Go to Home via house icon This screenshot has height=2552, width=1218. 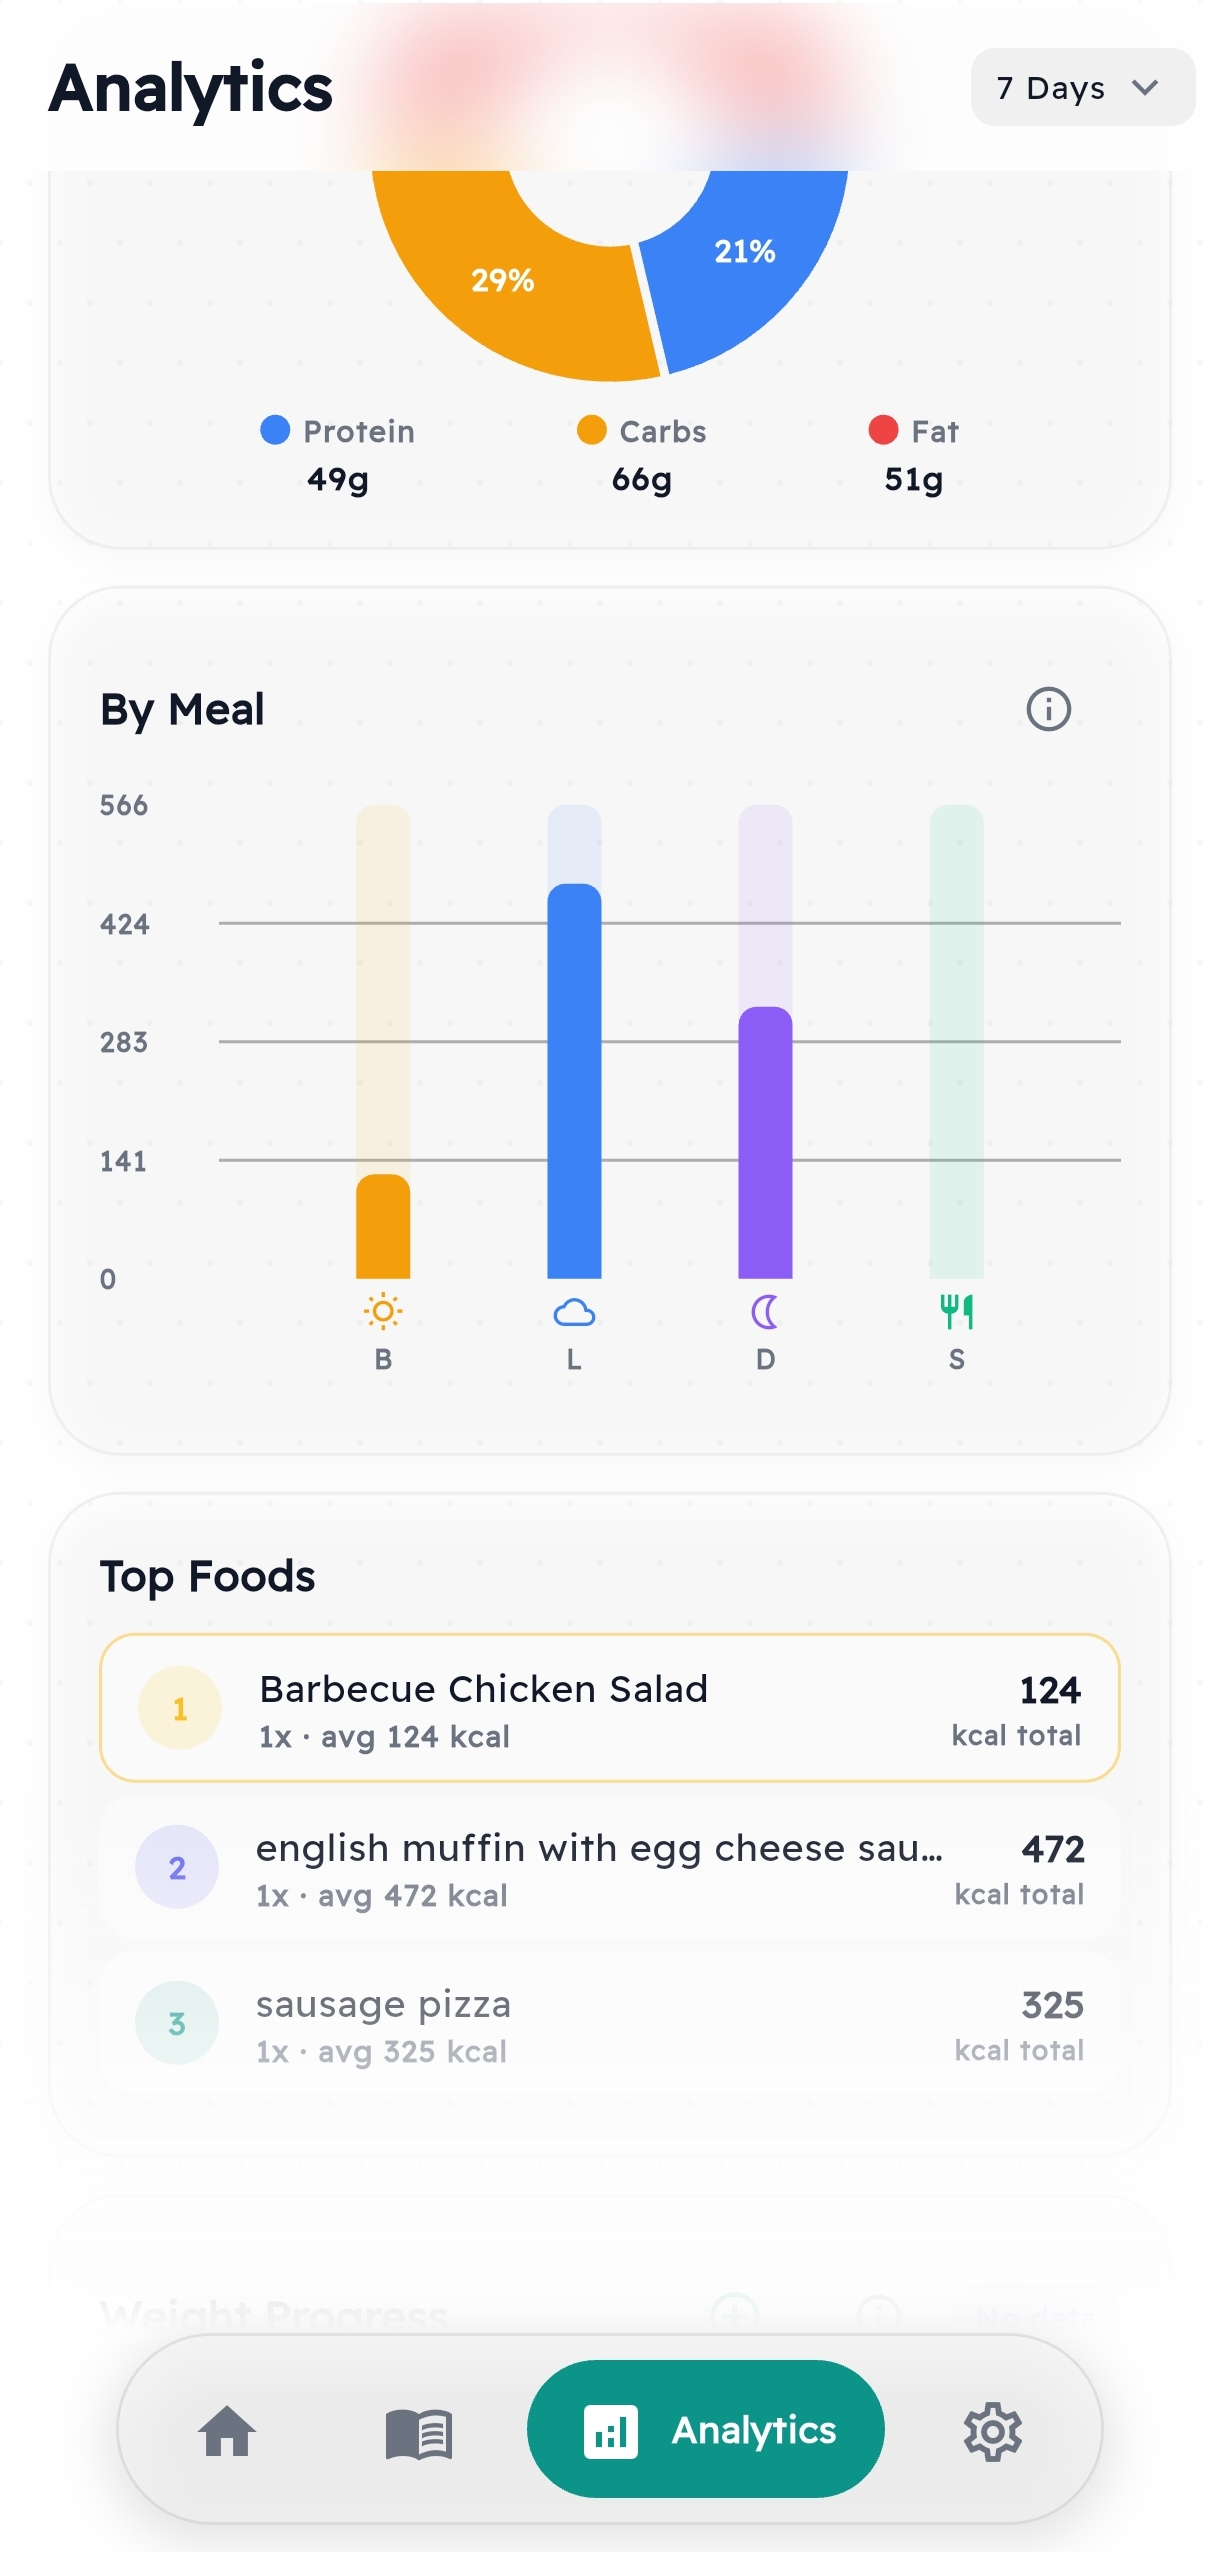tap(227, 2430)
